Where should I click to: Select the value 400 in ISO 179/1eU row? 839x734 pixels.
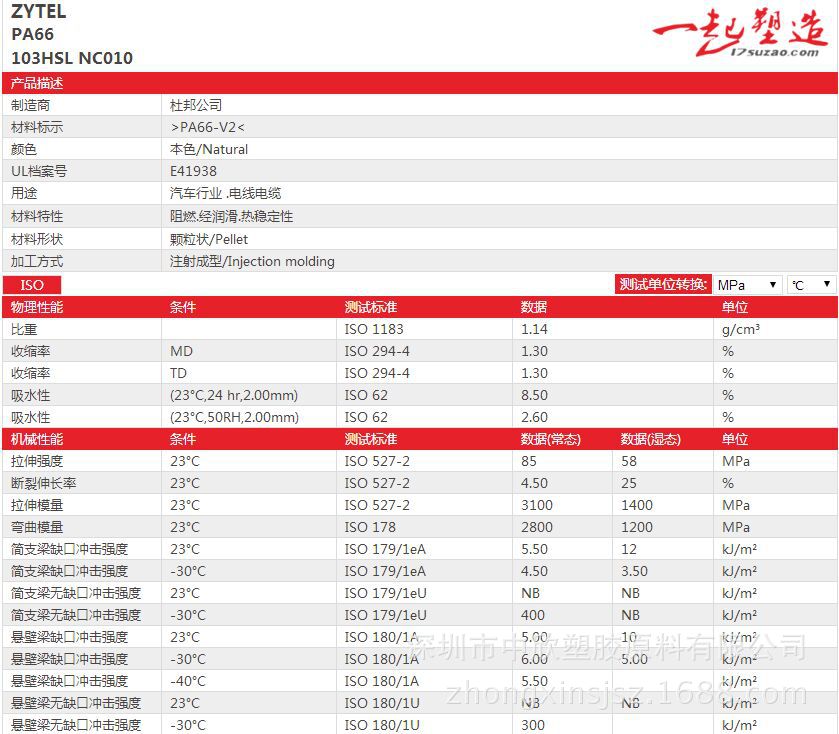pyautogui.click(x=532, y=615)
